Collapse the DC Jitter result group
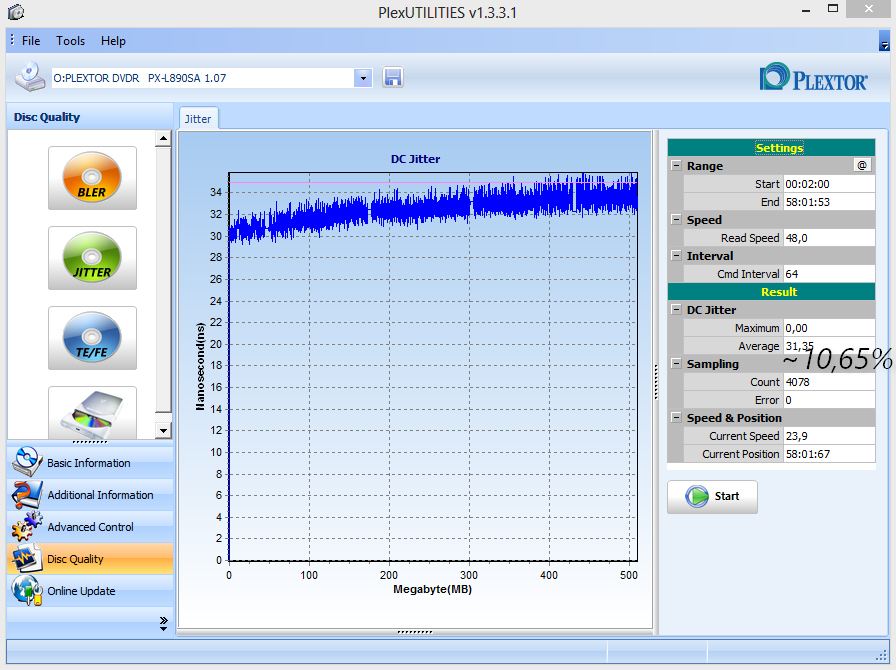Screen dimensions: 896x670 [676, 310]
